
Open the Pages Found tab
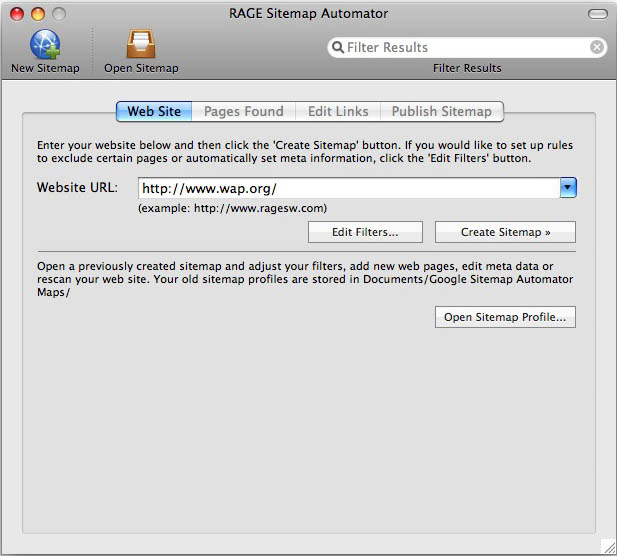(x=244, y=111)
